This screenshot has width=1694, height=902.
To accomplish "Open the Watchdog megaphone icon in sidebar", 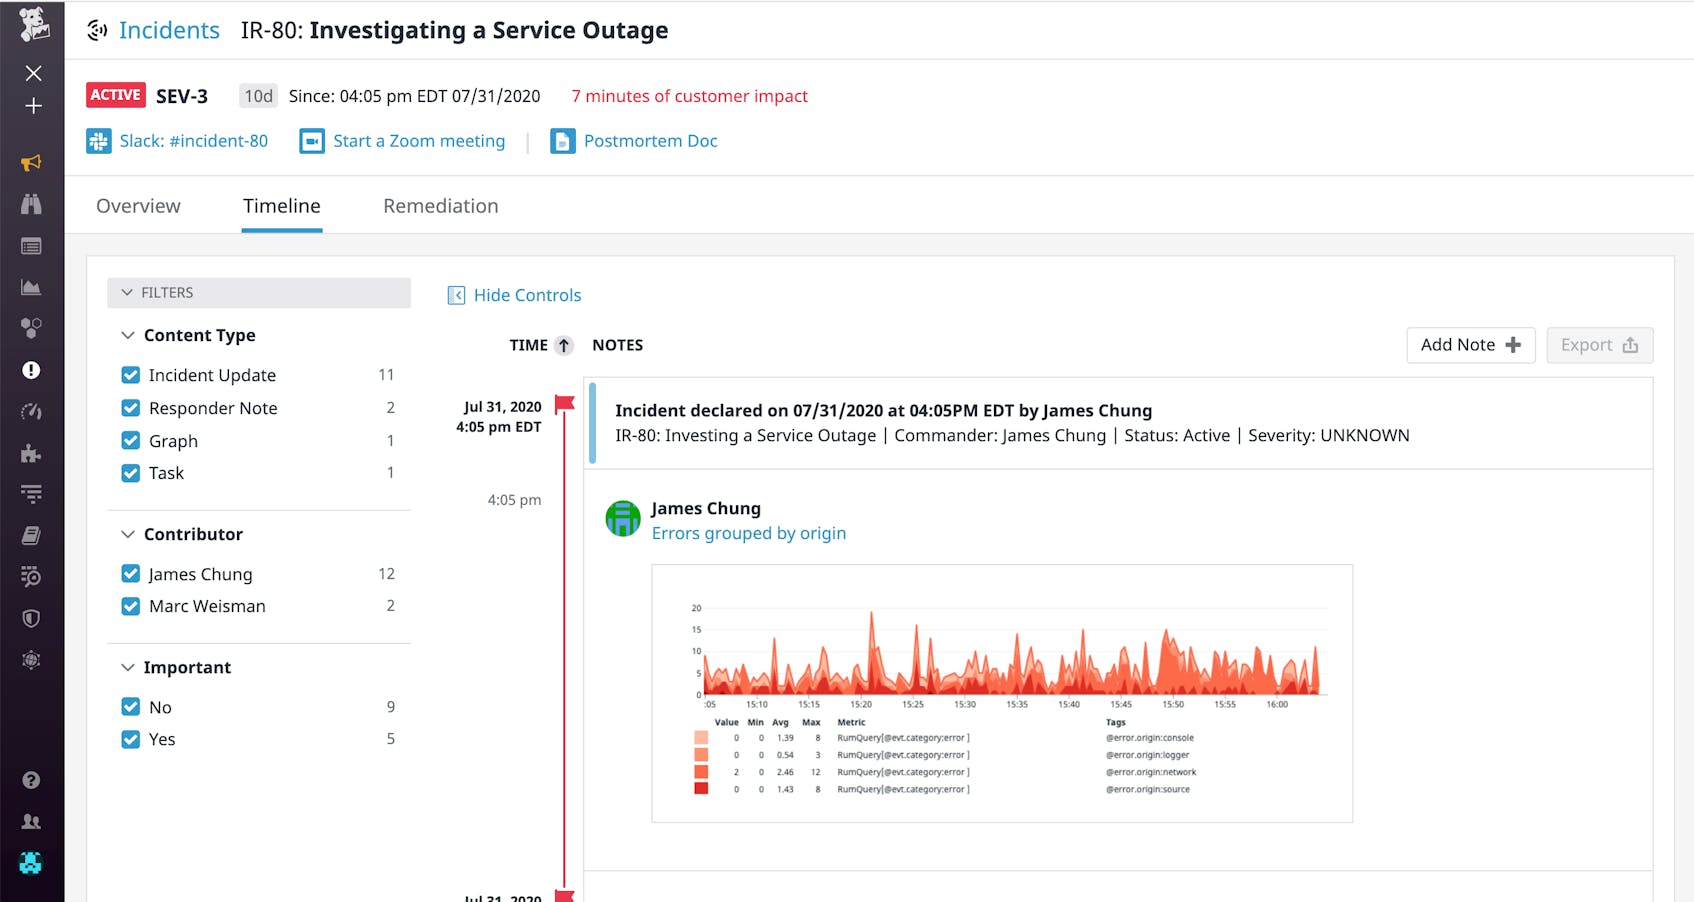I will click(x=33, y=164).
